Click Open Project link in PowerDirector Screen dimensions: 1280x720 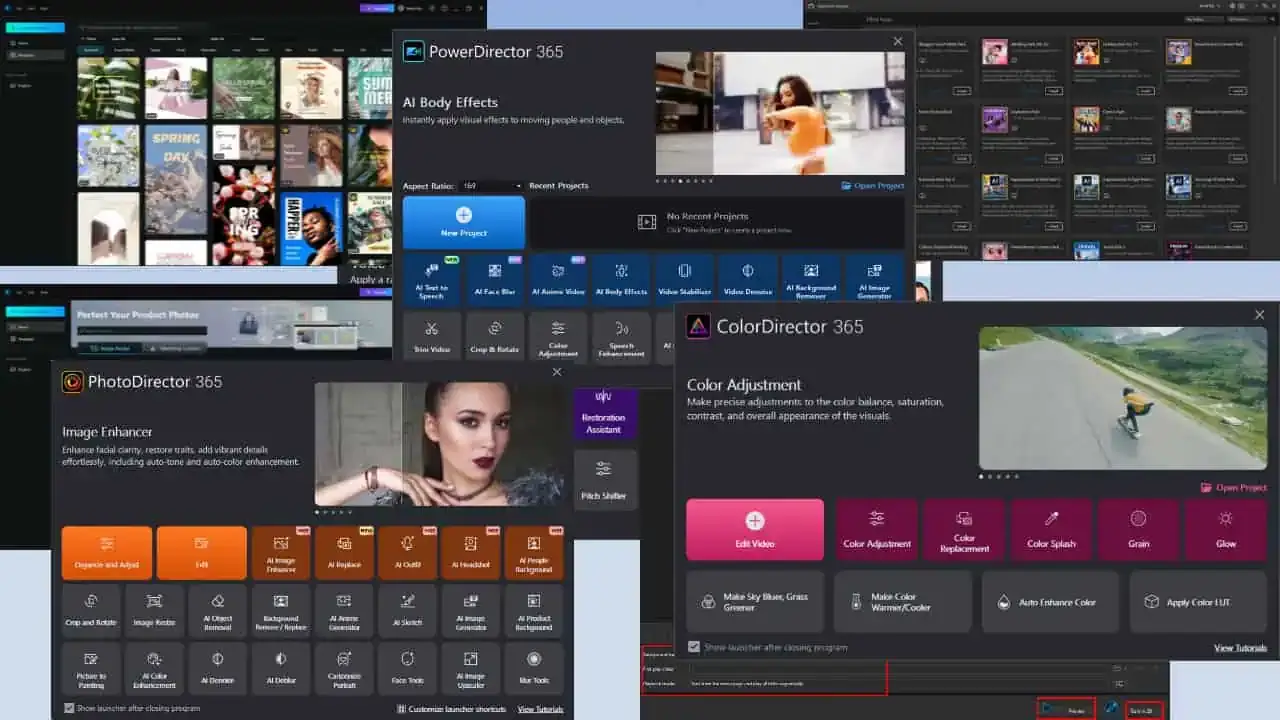(x=873, y=186)
